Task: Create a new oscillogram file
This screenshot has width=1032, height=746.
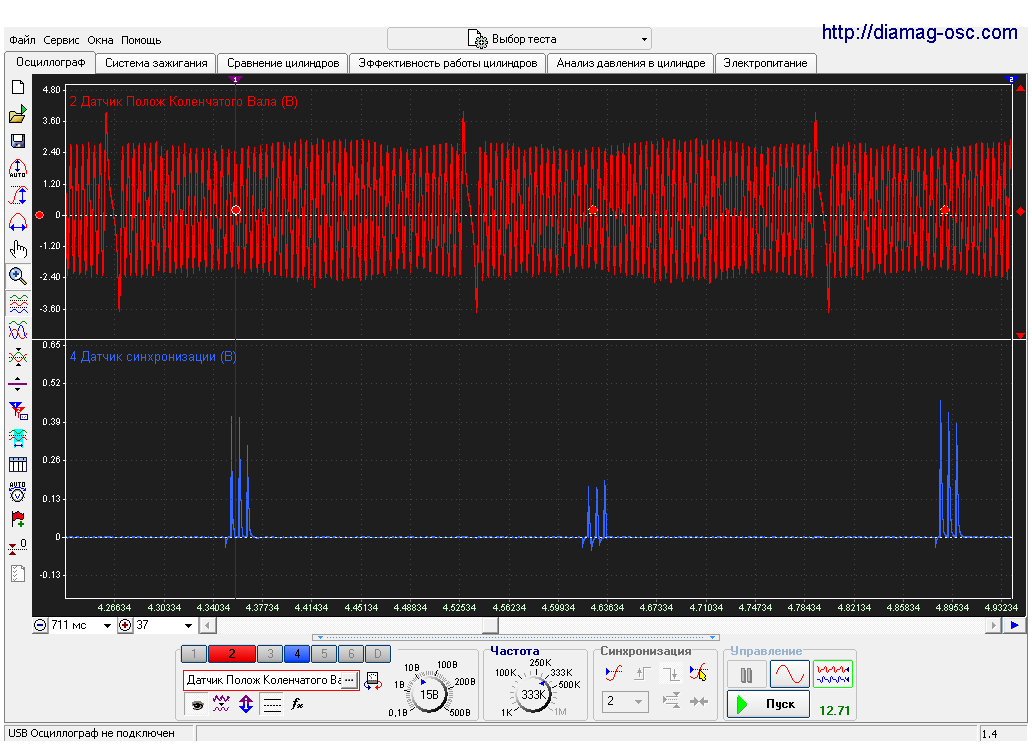Action: 18,88
